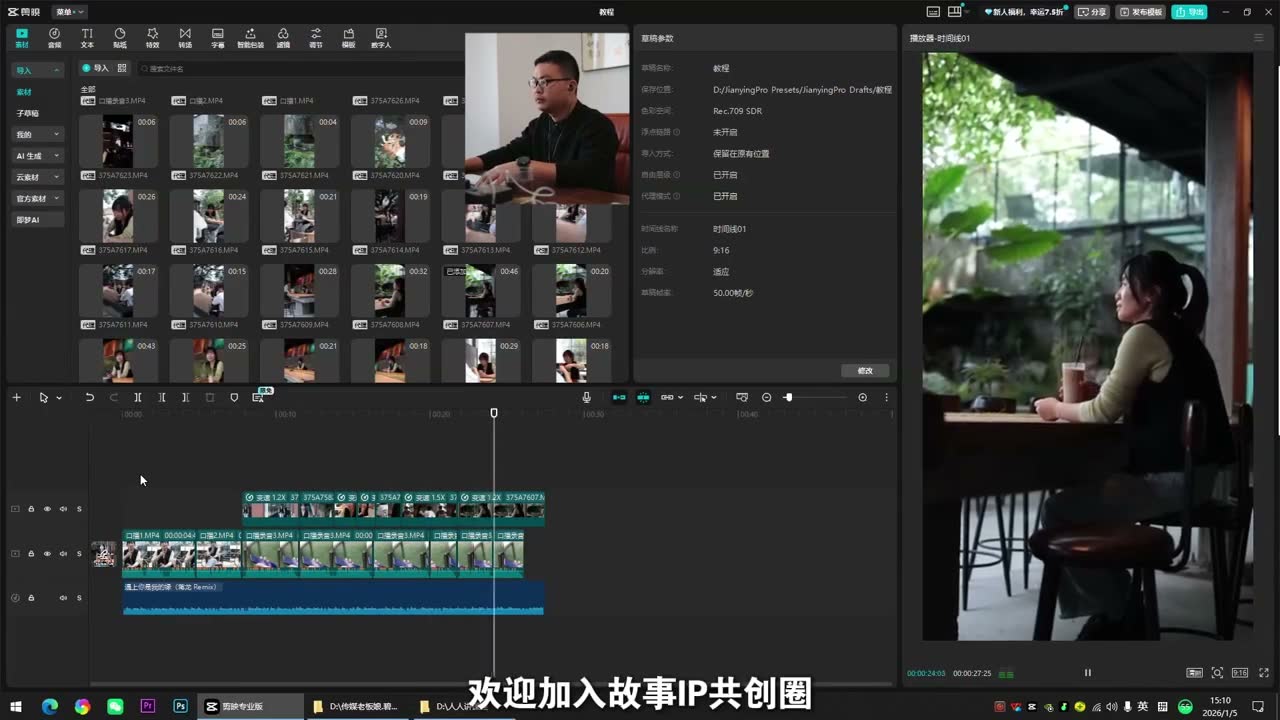The width and height of the screenshot is (1280, 720).
Task: Click the 分享 share button
Action: (x=1093, y=12)
